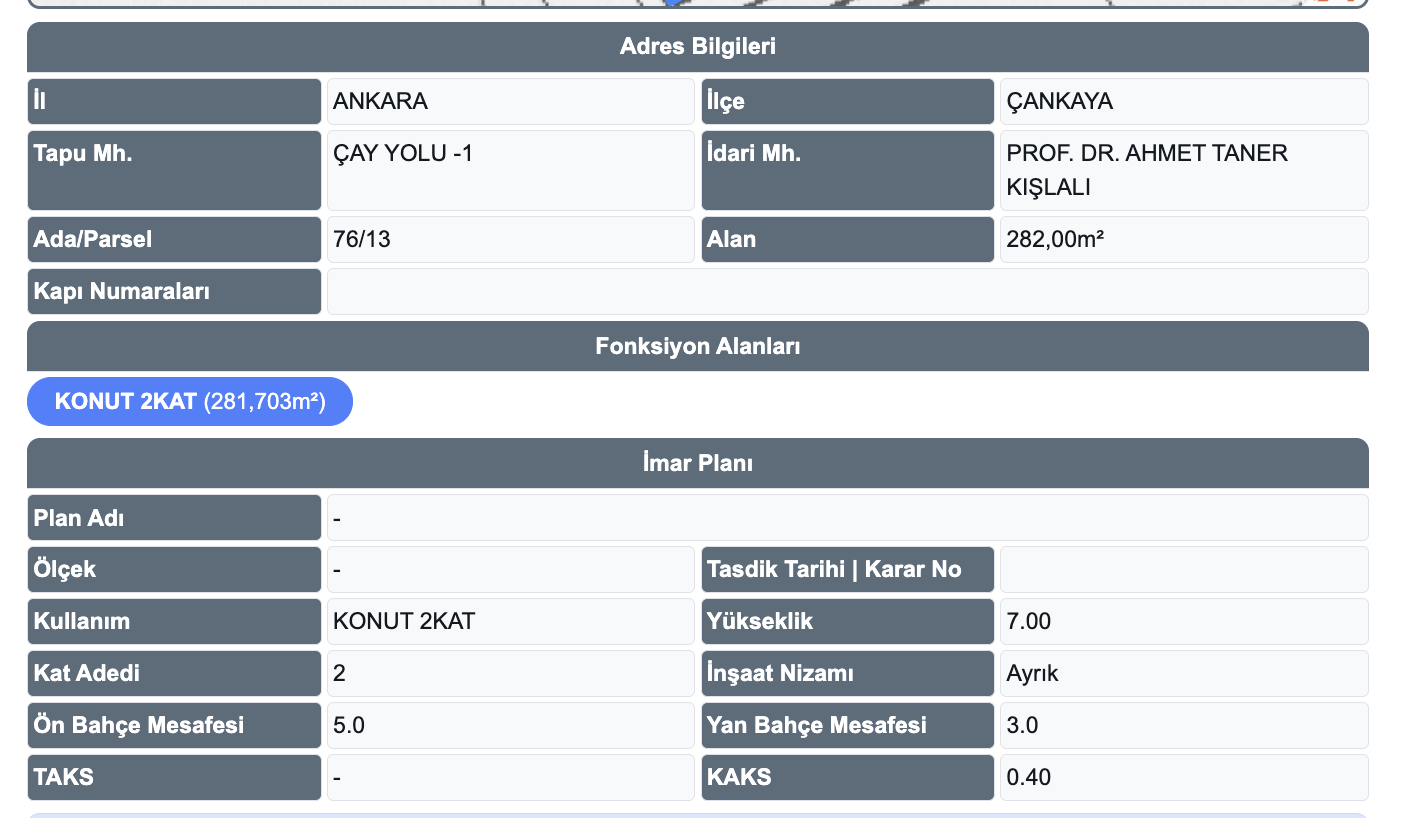Screen dimensions: 1402x818
Task: Click the ÇAY YOLU -1 value cell
Action: (510, 170)
